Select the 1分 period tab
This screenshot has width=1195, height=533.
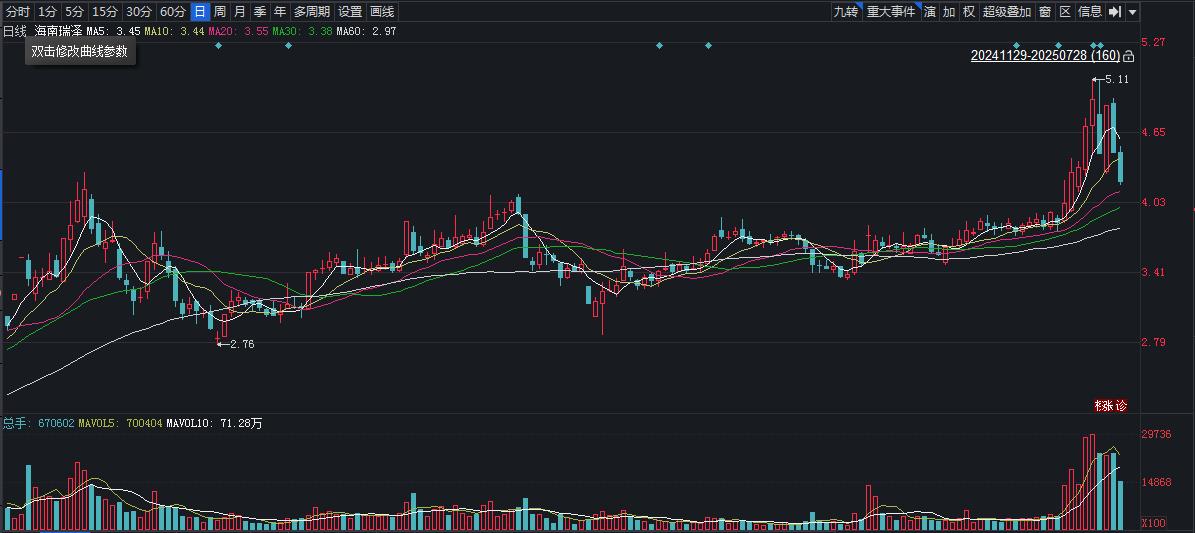[47, 11]
